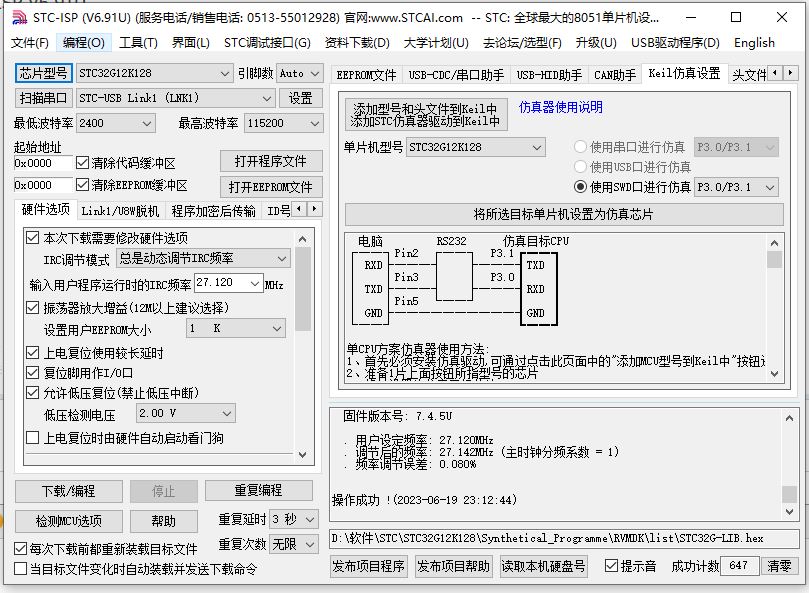809x593 pixels.
Task: Toggle 复位脚用作I/O口 checkbox
Action: [33, 373]
